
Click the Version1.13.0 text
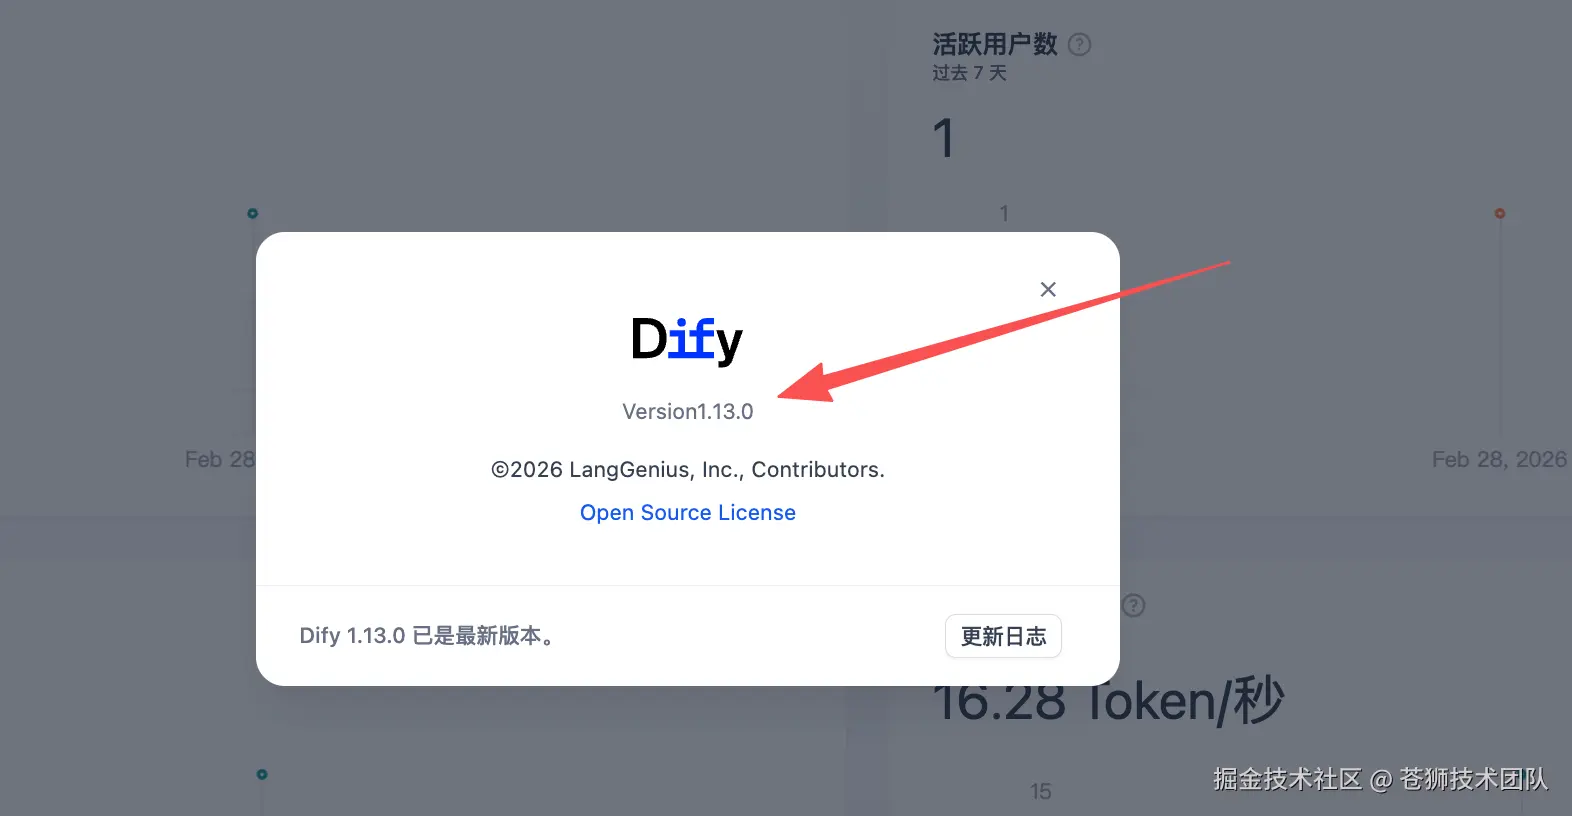pyautogui.click(x=688, y=412)
